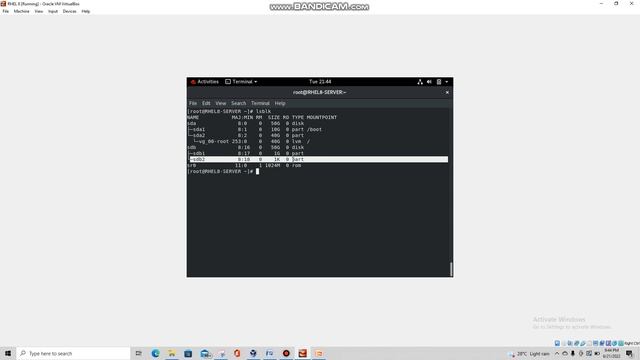Open Task View on the Windows taskbar
The image size is (640, 360).
139,353
